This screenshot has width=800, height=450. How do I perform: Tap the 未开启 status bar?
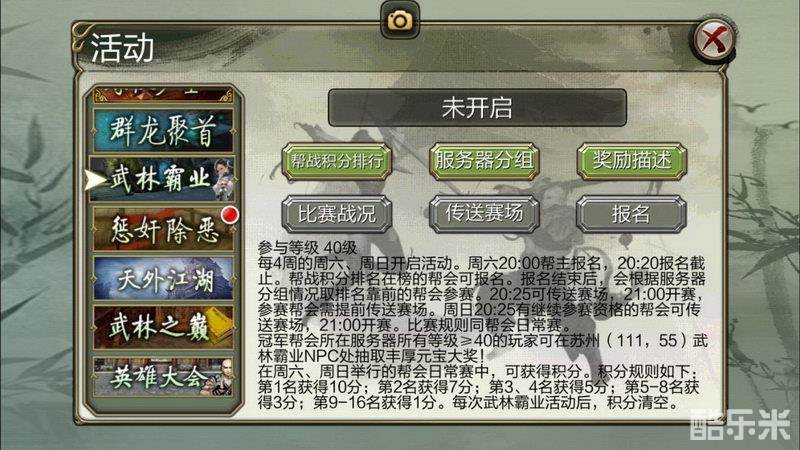[x=477, y=108]
